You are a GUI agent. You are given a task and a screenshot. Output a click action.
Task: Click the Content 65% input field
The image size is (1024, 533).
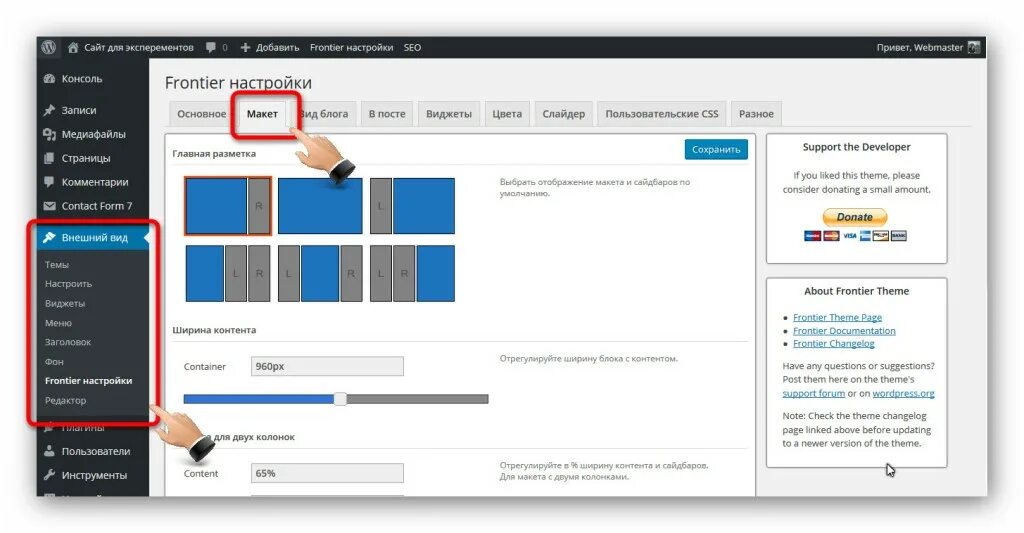[327, 473]
